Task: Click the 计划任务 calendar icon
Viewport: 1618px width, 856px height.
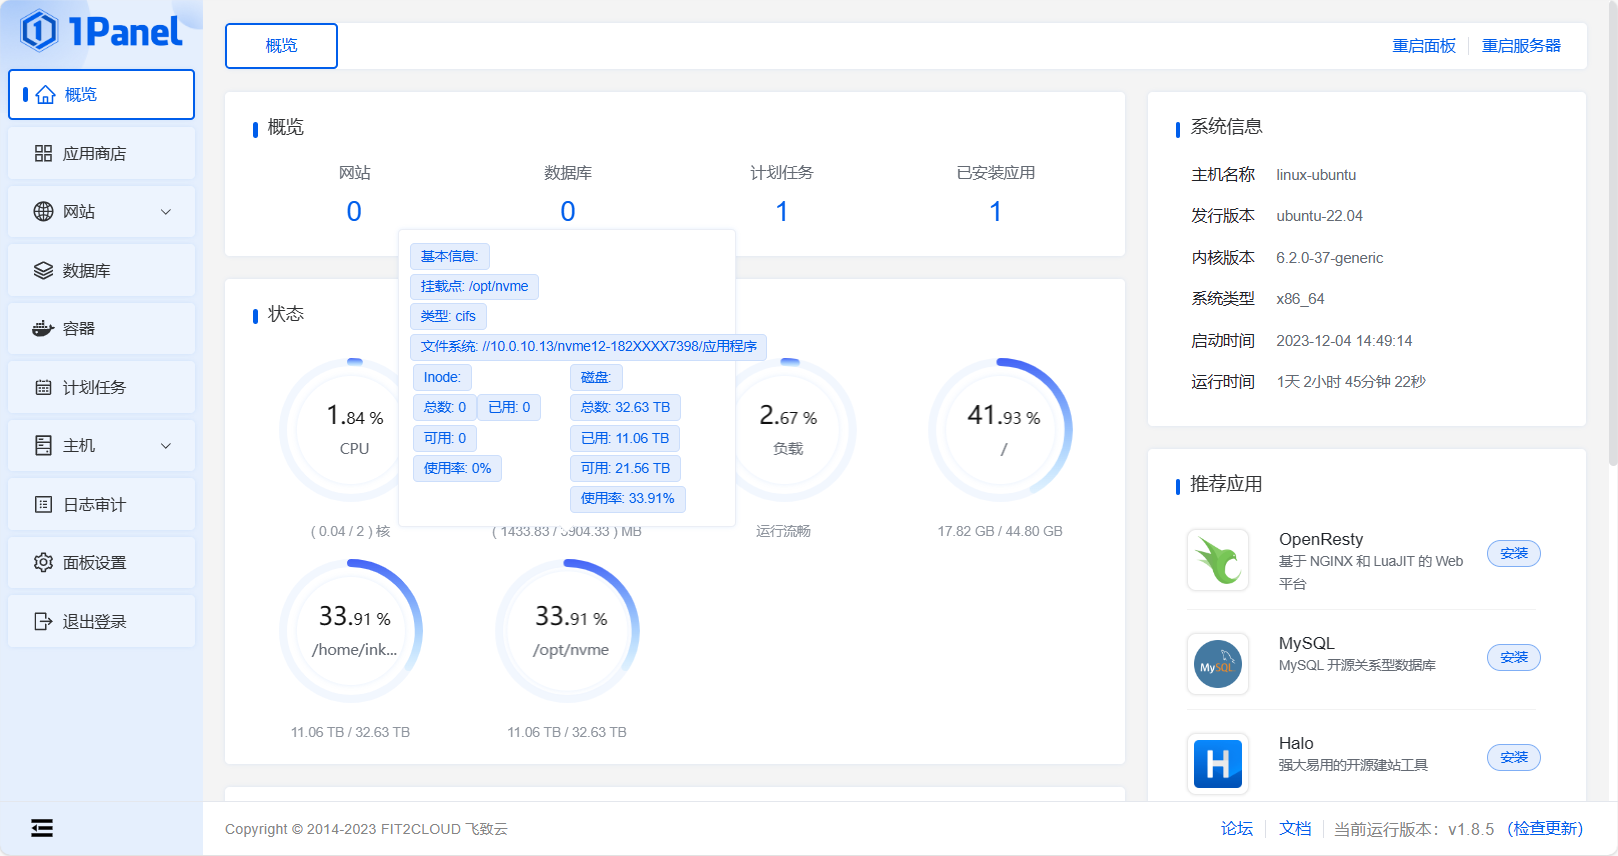Action: [43, 387]
